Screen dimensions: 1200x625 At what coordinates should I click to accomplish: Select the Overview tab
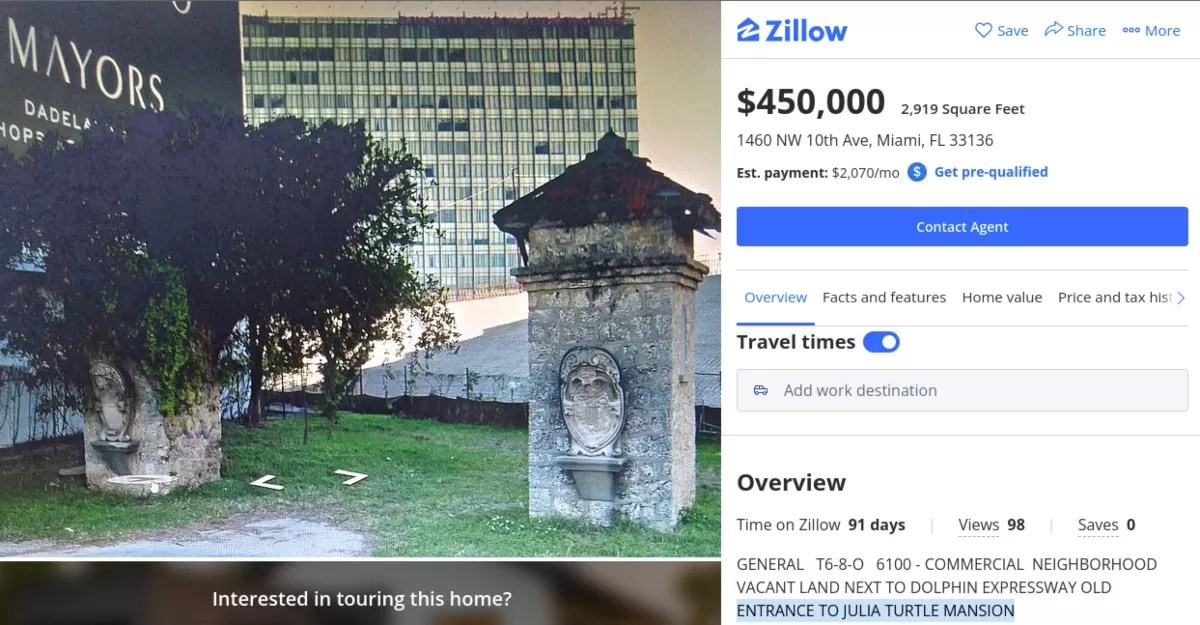(x=775, y=297)
